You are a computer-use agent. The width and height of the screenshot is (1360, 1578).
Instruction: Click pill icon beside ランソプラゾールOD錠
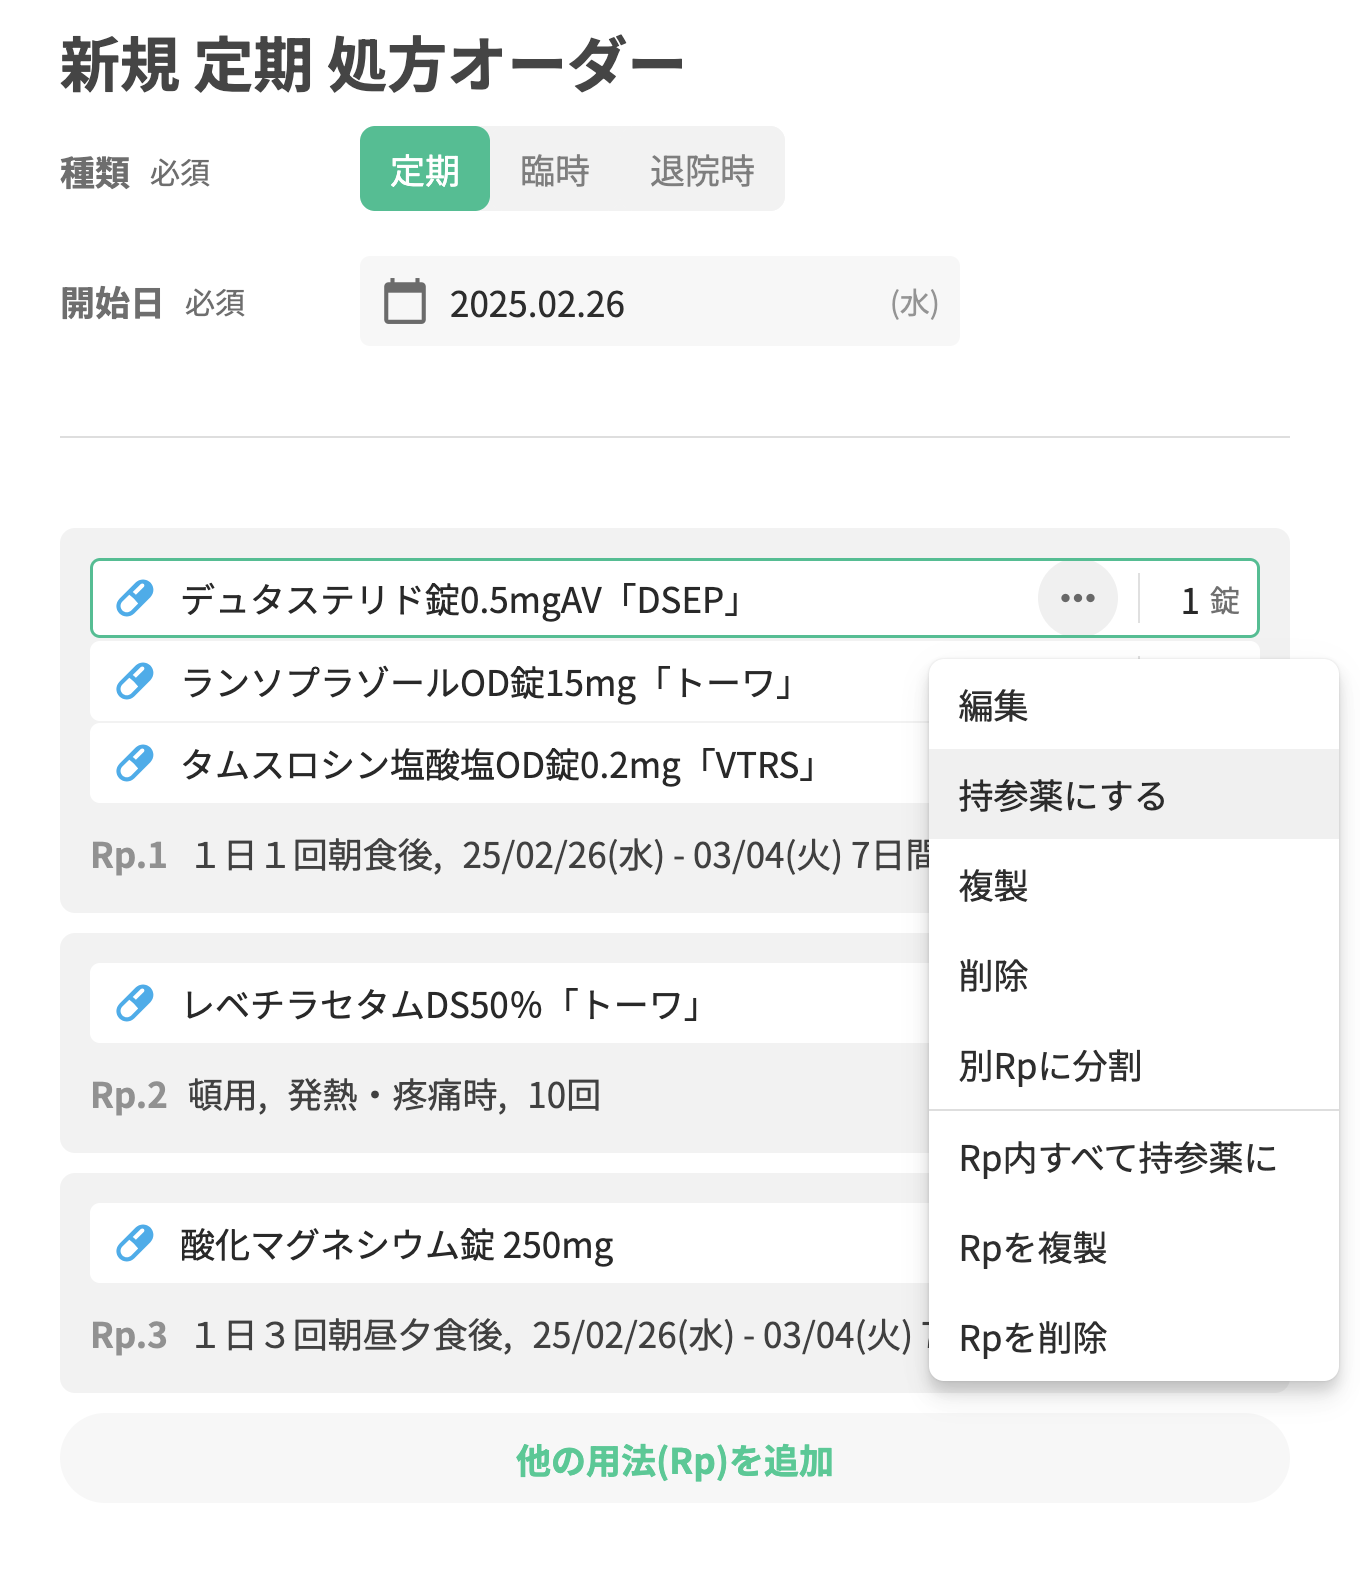click(135, 682)
